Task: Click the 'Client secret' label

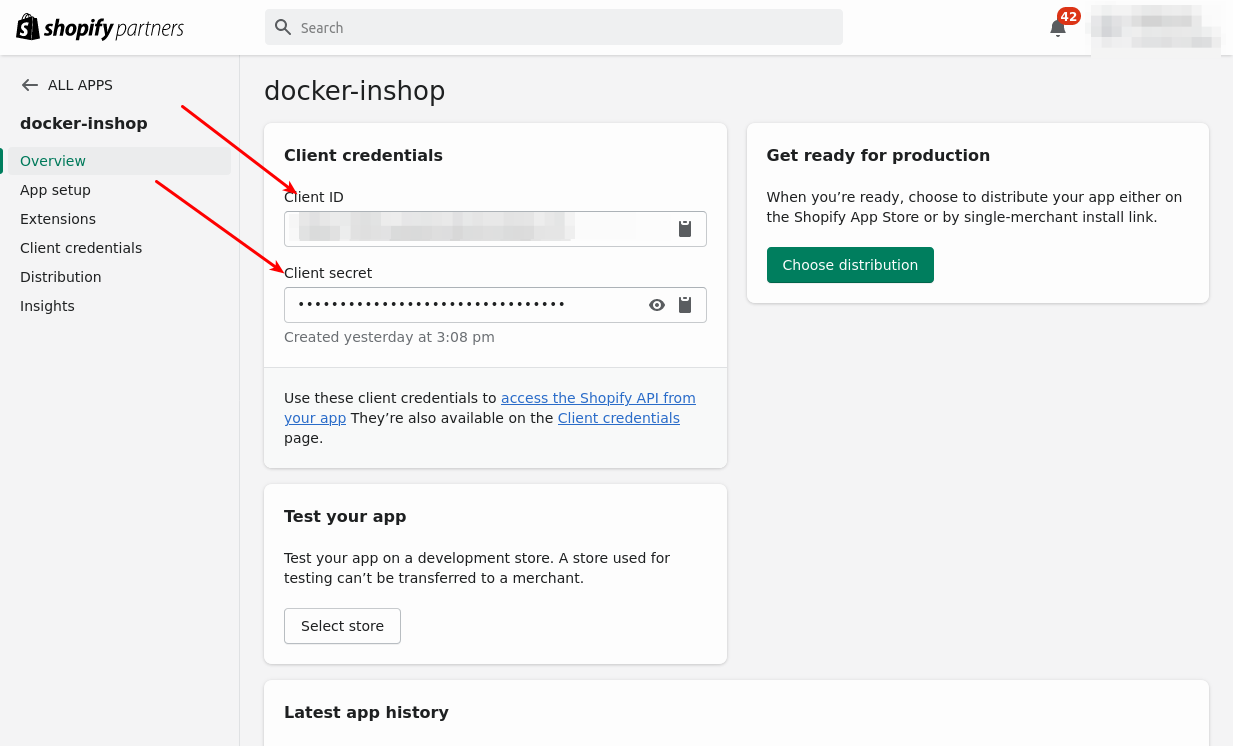Action: click(x=328, y=273)
